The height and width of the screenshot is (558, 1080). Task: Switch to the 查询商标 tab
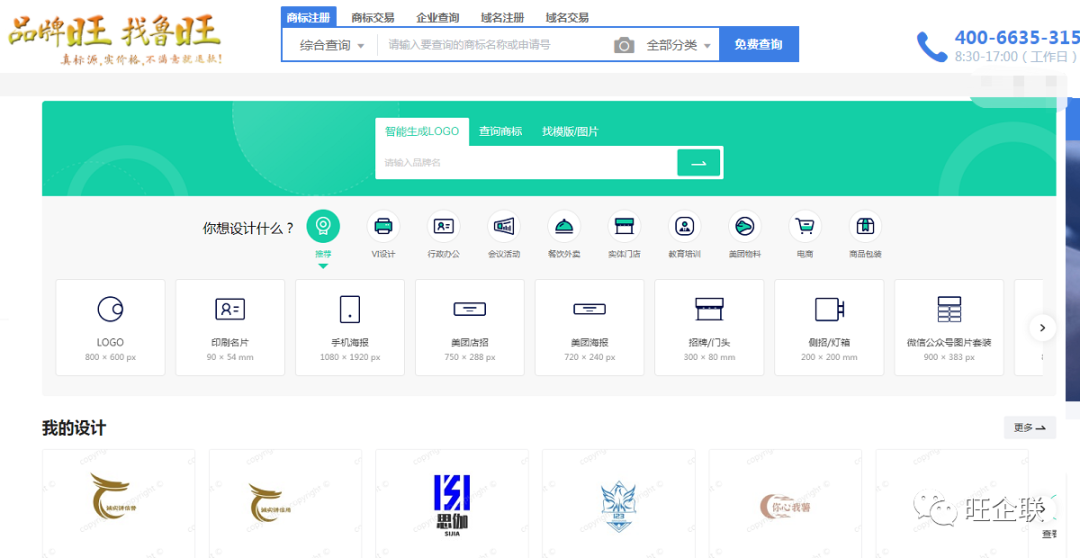point(500,131)
